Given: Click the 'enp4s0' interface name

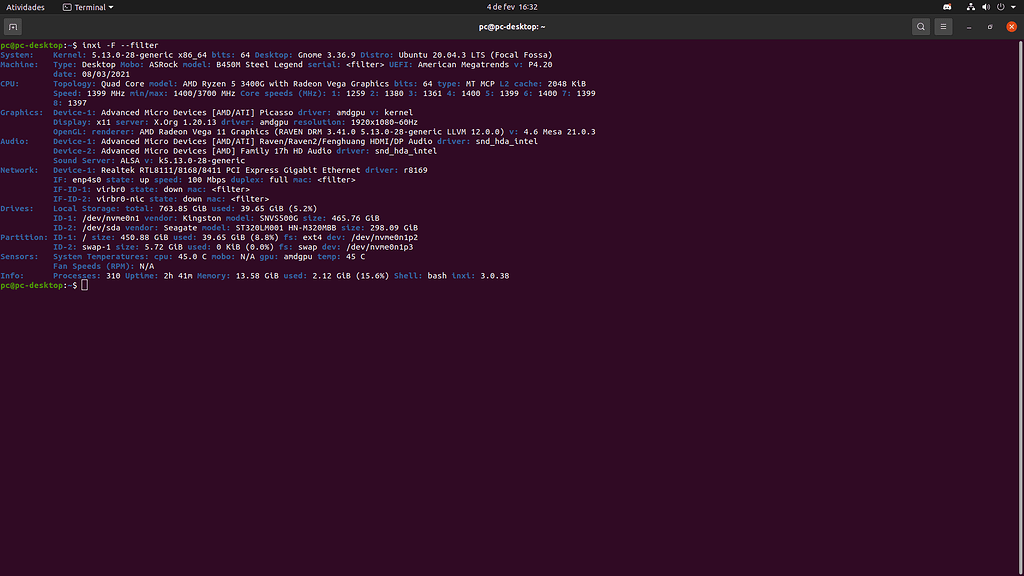Looking at the screenshot, I should tap(87, 180).
